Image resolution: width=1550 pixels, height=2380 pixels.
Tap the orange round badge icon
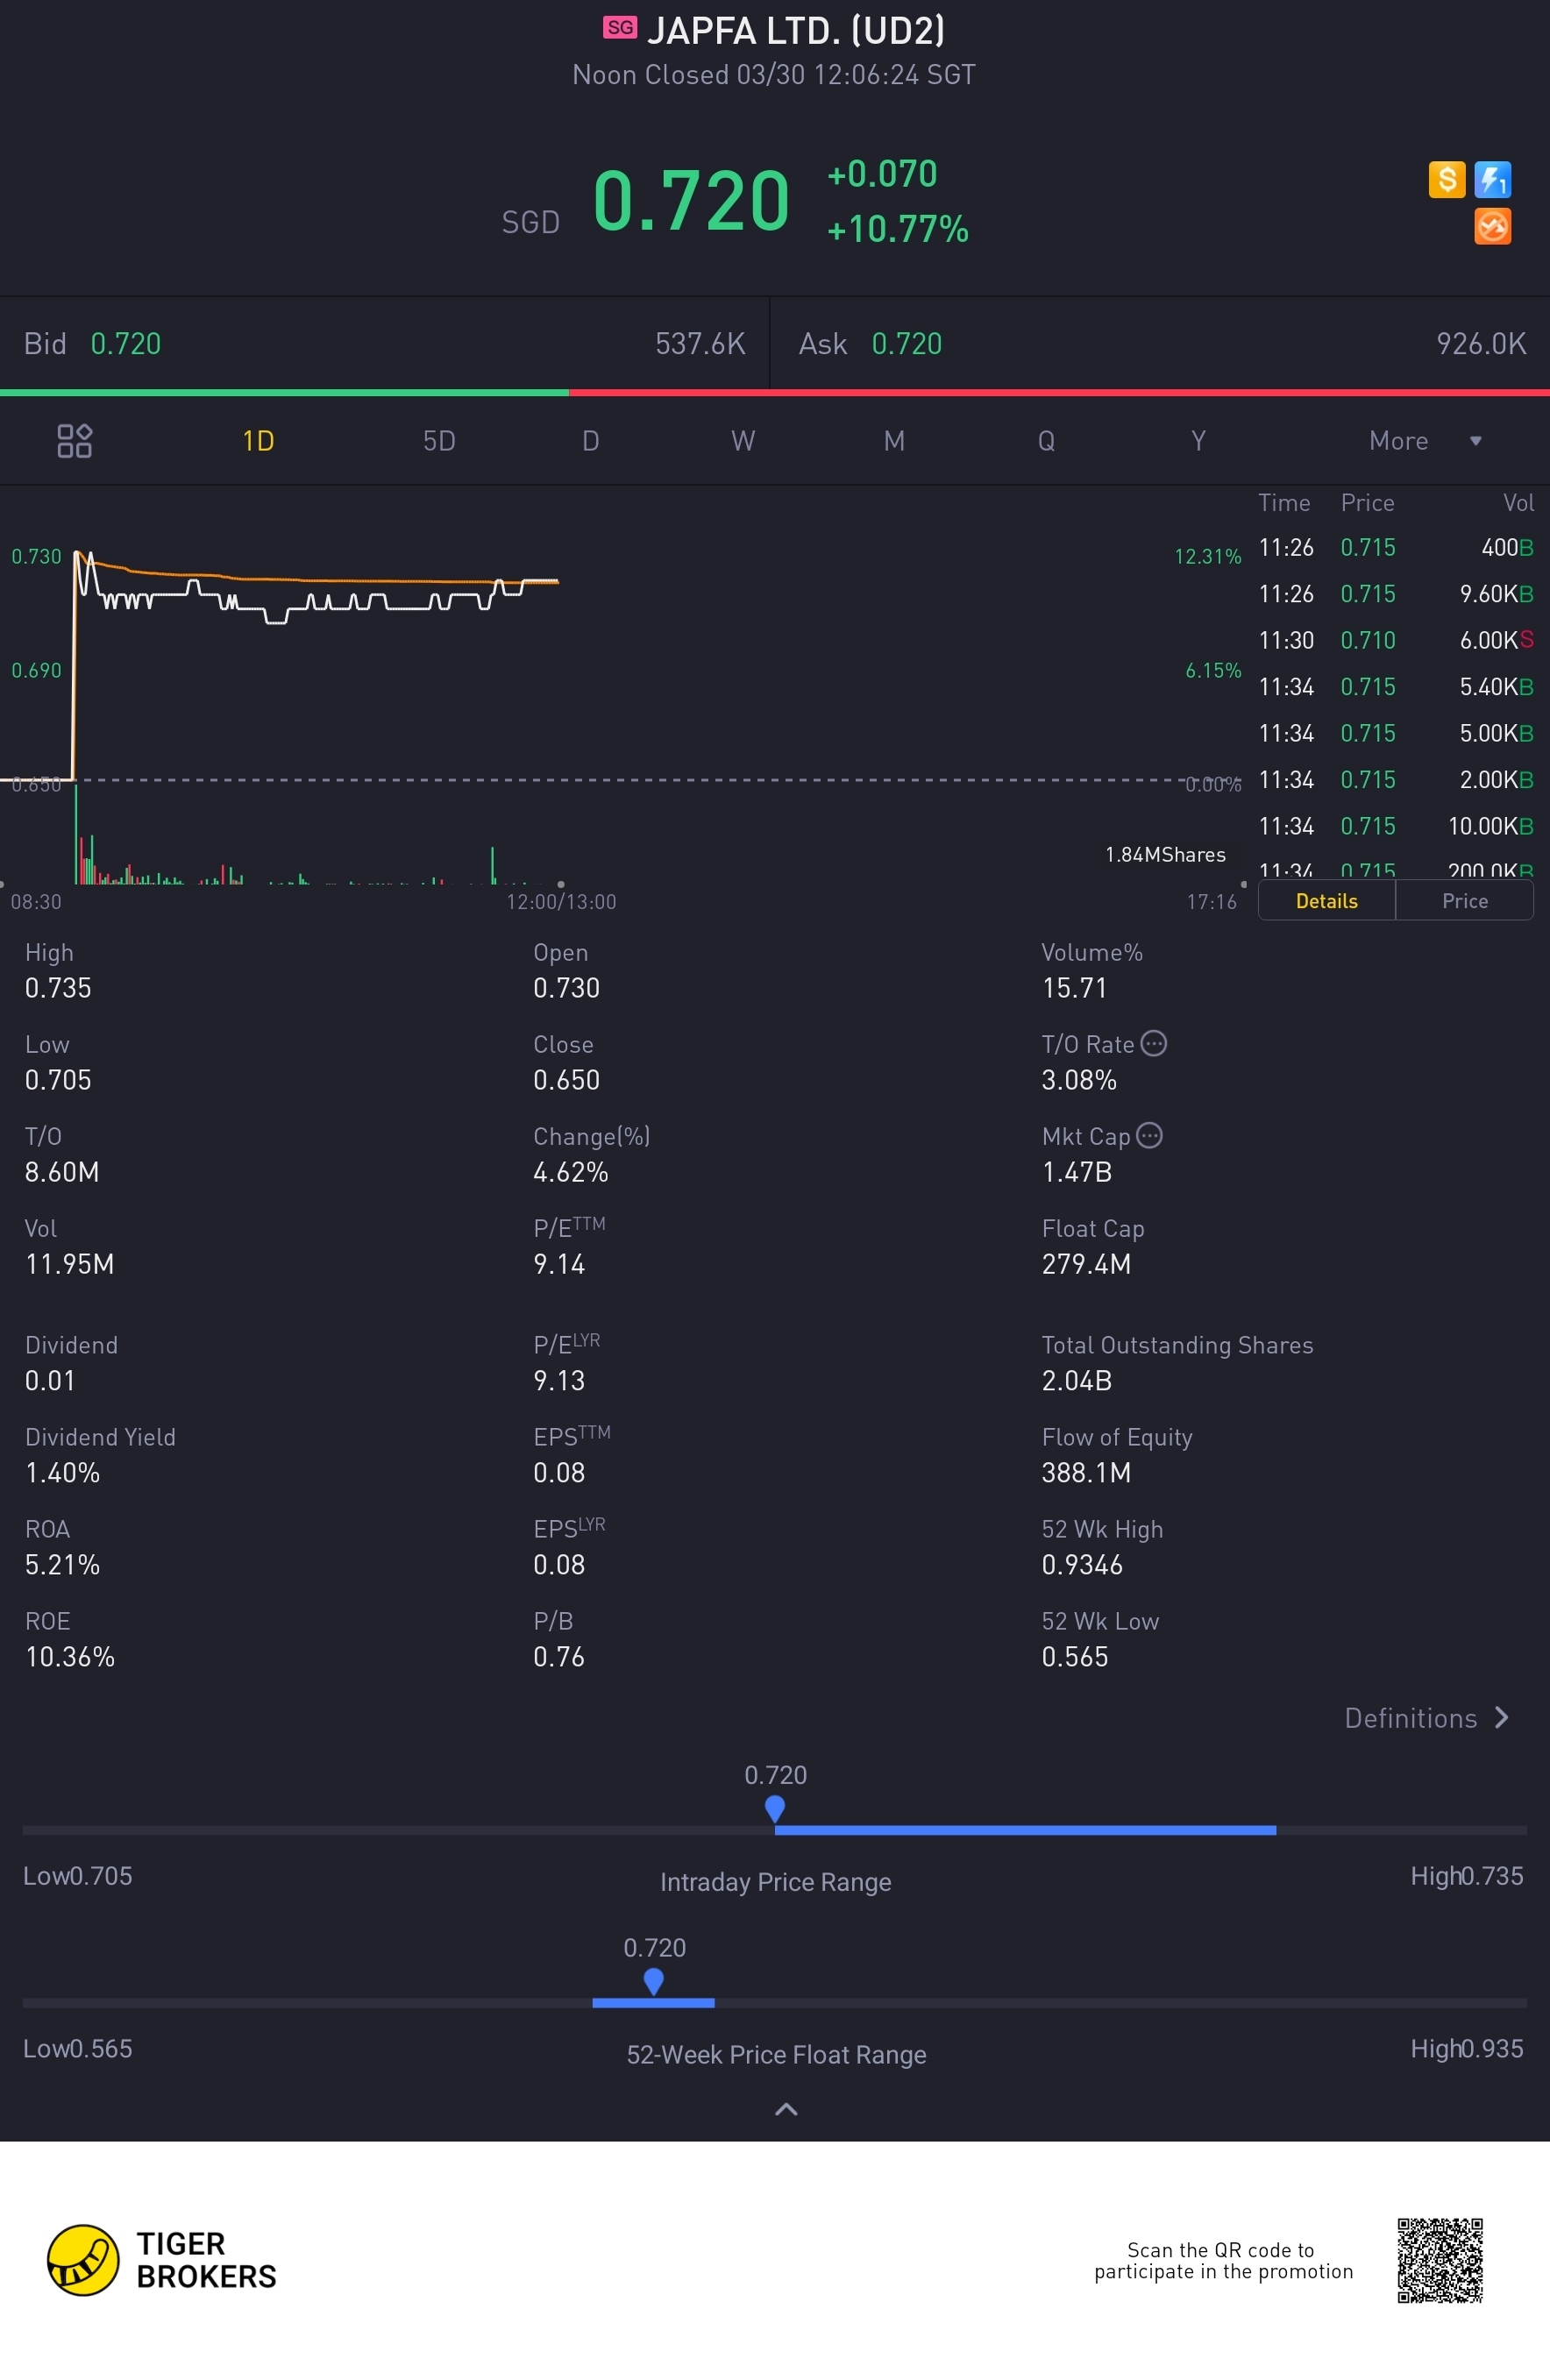1492,226
